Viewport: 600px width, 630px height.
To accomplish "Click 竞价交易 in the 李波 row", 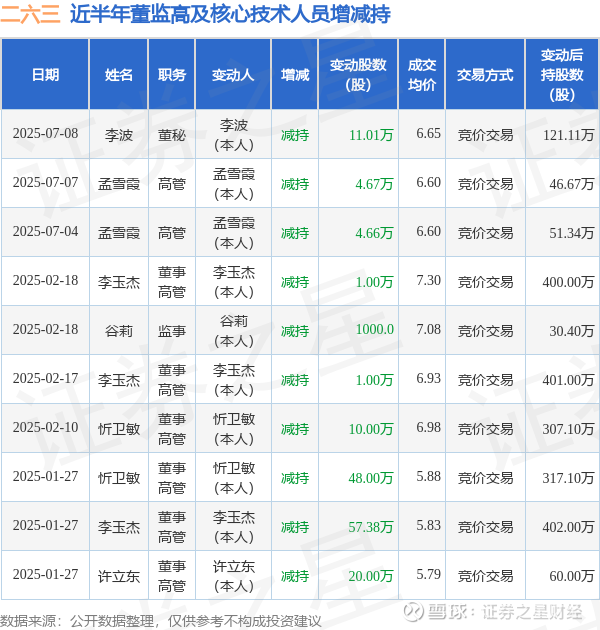I will tap(485, 135).
